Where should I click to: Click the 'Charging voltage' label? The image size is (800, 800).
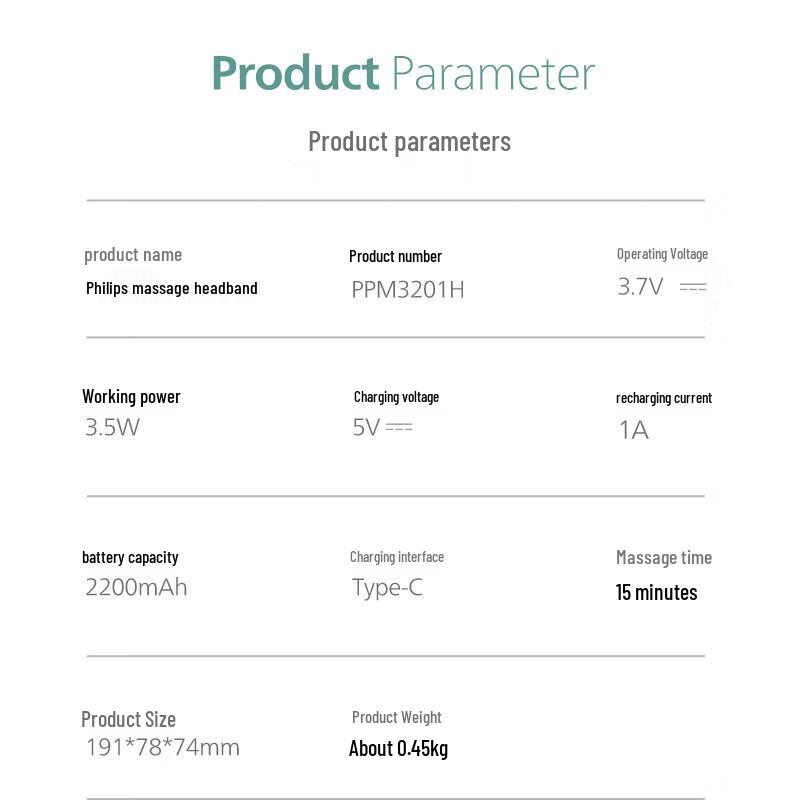(x=396, y=397)
